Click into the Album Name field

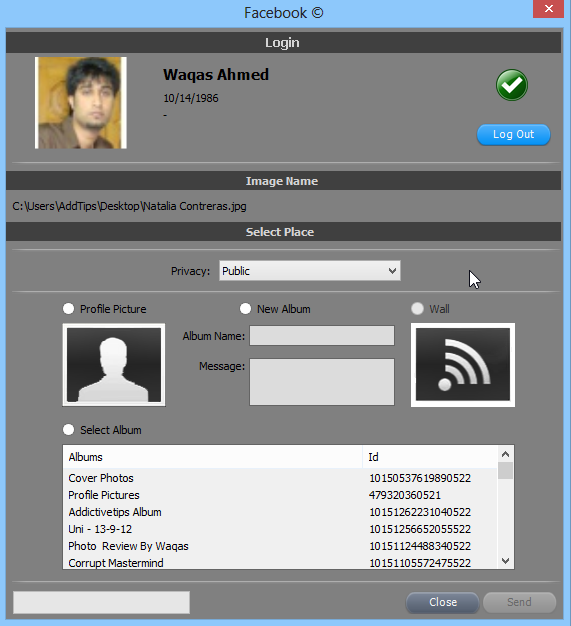coord(322,336)
